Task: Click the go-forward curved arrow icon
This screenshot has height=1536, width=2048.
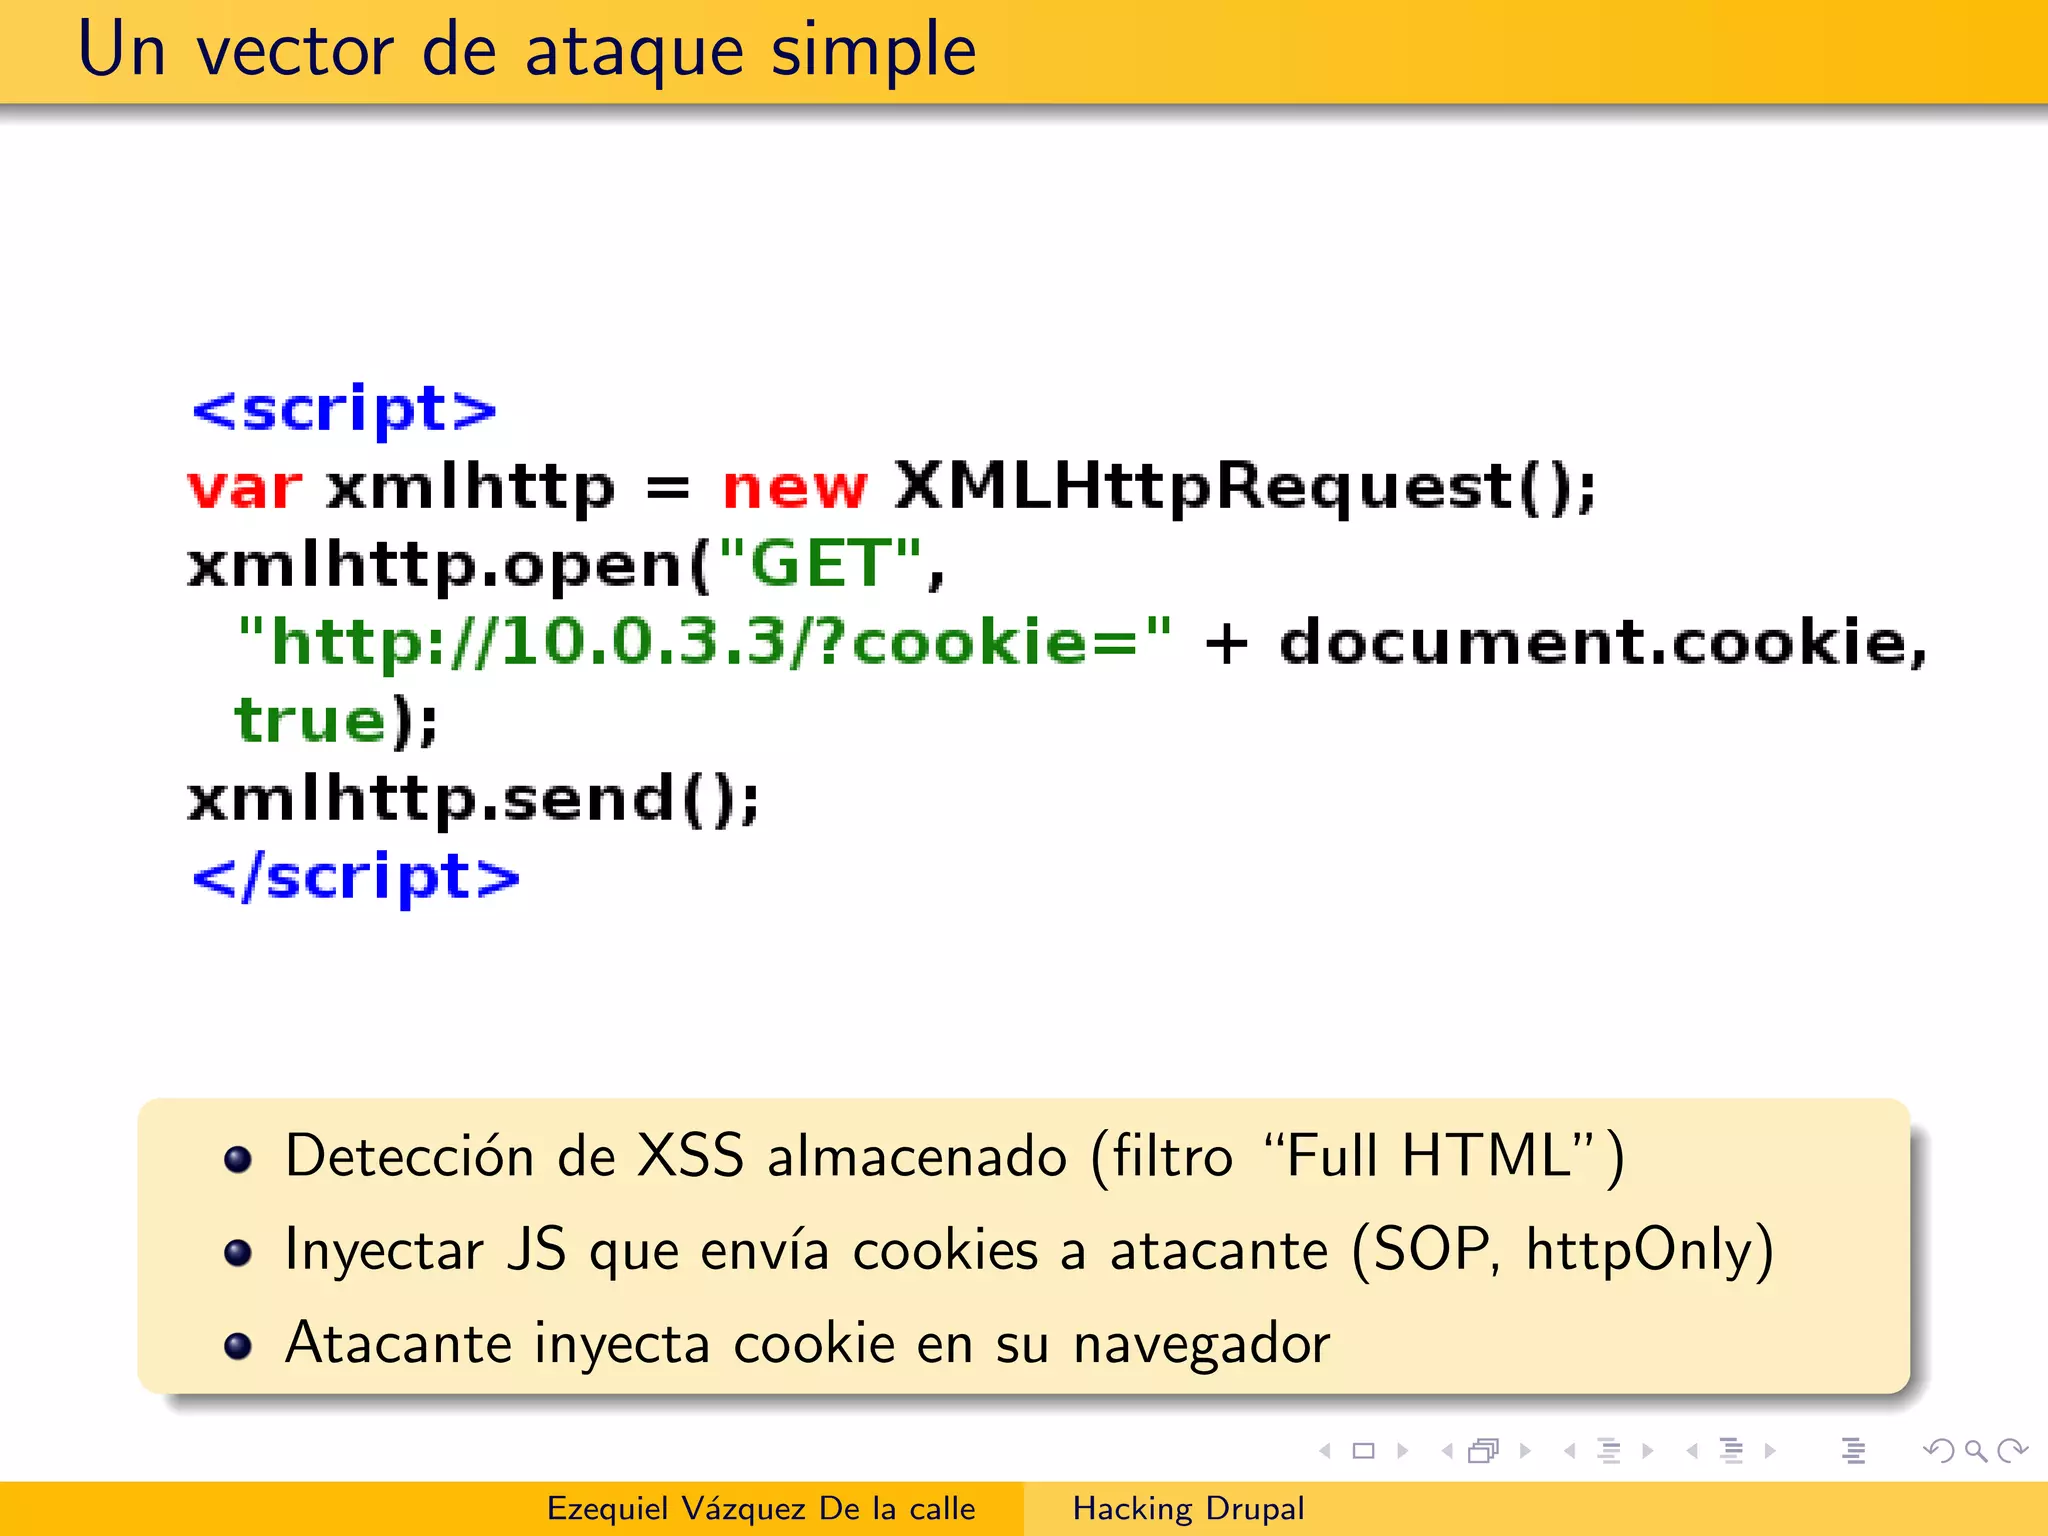Action: pos(2012,1451)
